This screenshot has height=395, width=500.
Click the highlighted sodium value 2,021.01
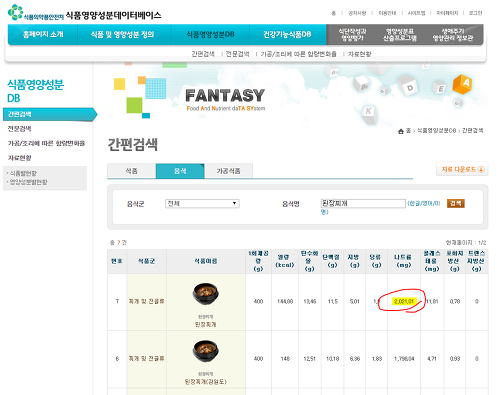(x=404, y=301)
